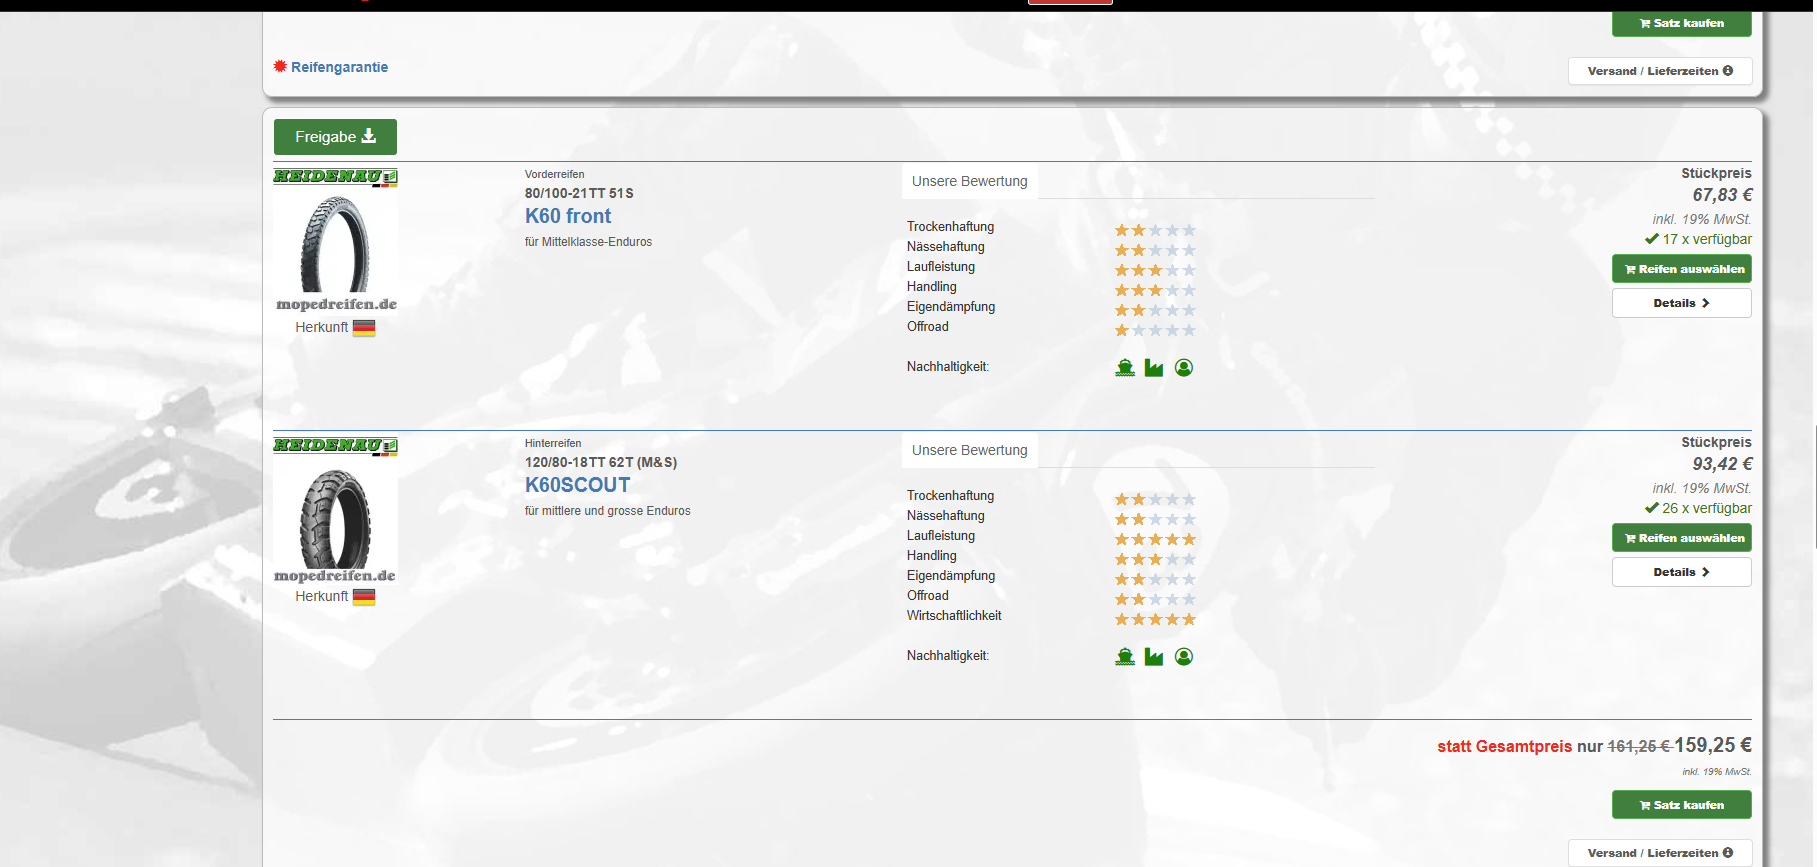
Task: Open bottom Versand / Lieferzeiten info
Action: 1660,853
